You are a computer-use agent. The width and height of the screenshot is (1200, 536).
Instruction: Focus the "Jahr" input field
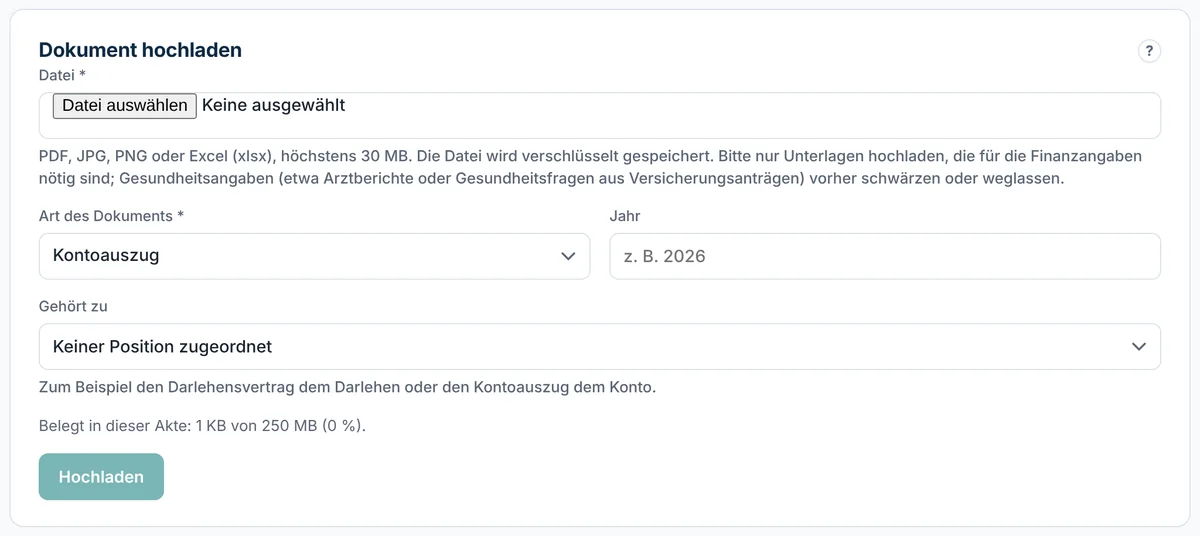pos(885,256)
